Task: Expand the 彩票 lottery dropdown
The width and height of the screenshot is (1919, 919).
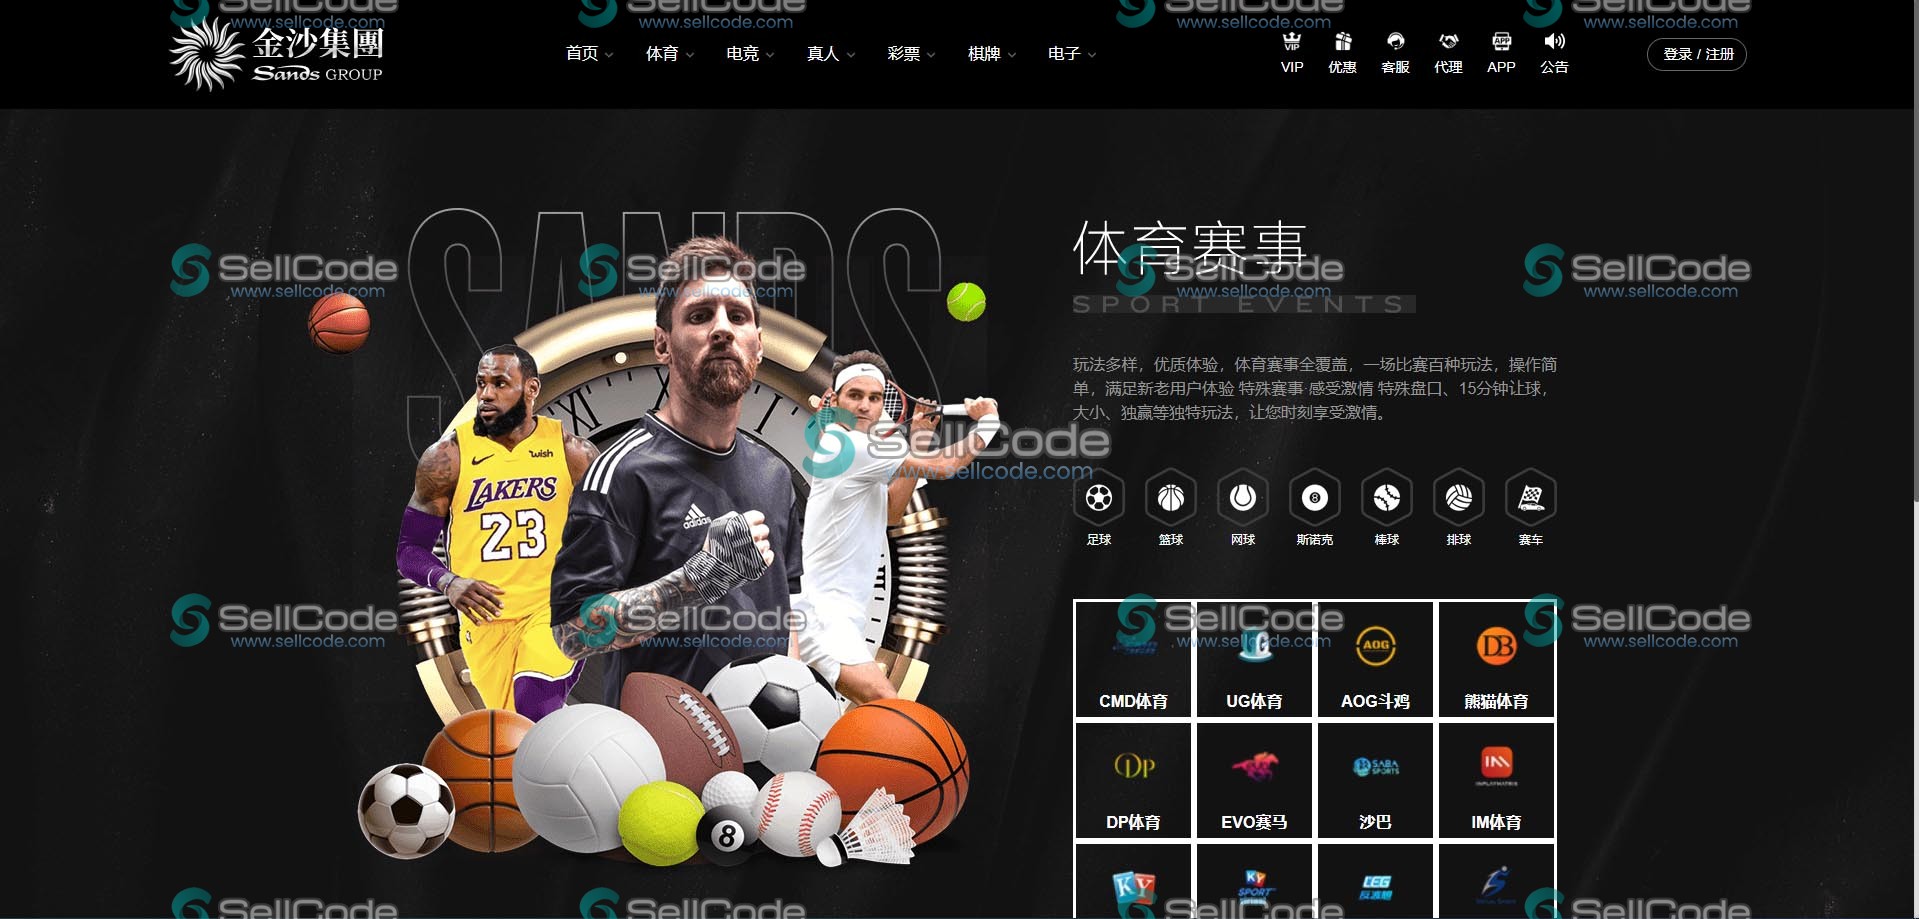Action: (x=910, y=54)
